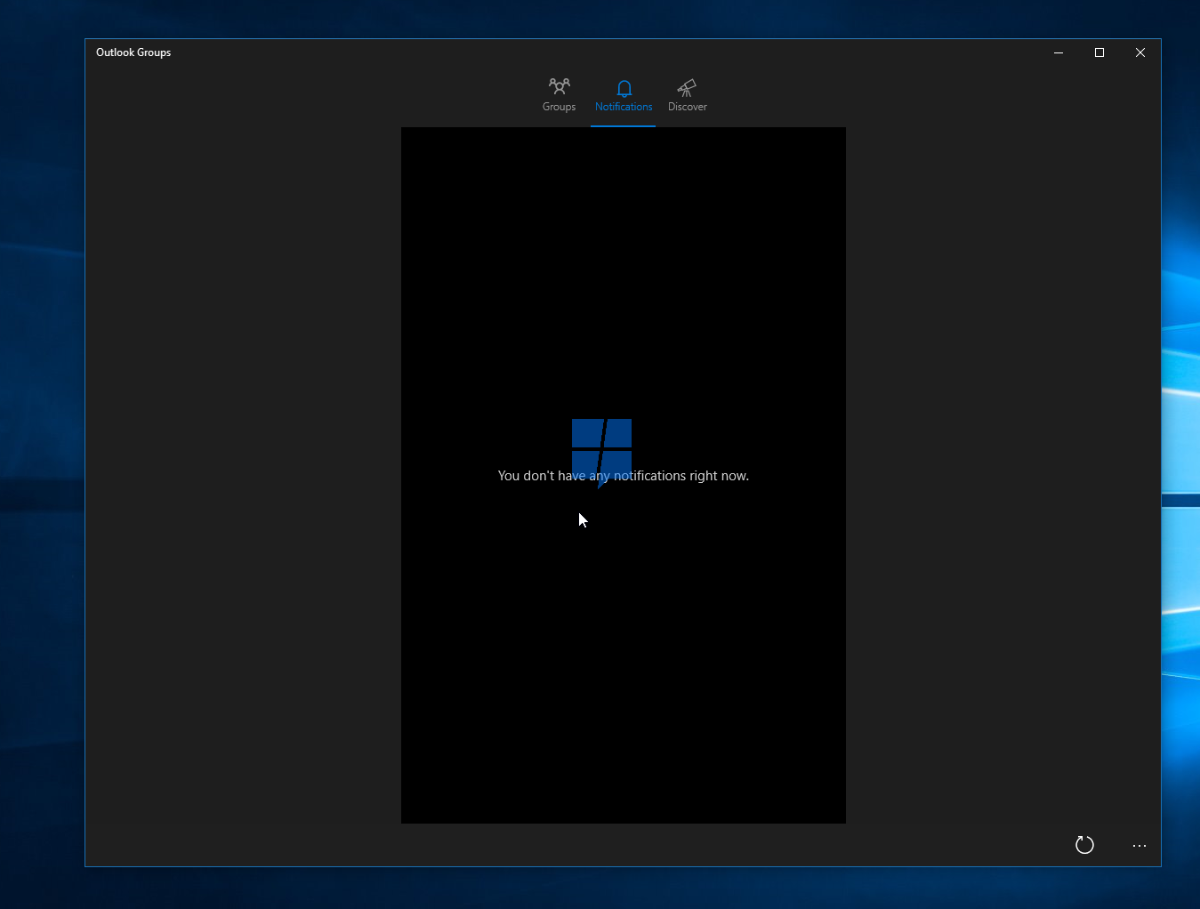Image resolution: width=1200 pixels, height=909 pixels.
Task: Close the Outlook Groups window
Action: point(1140,53)
